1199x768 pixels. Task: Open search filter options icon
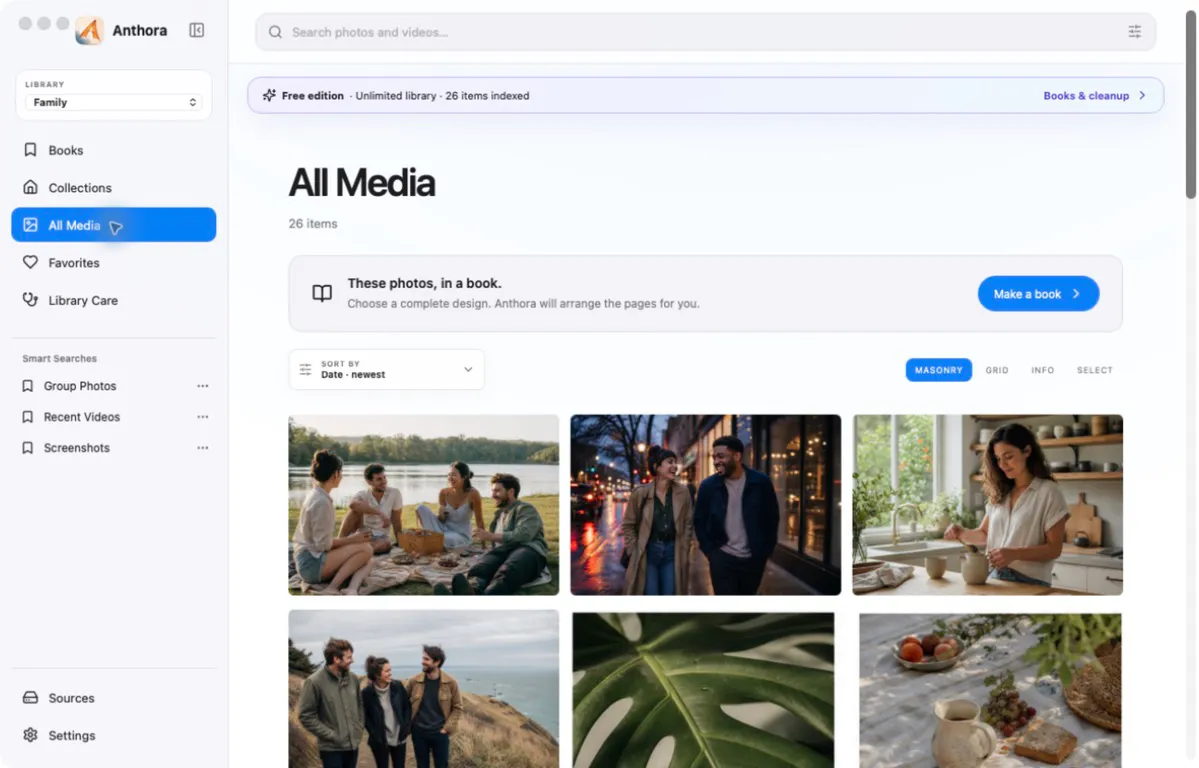coord(1135,31)
